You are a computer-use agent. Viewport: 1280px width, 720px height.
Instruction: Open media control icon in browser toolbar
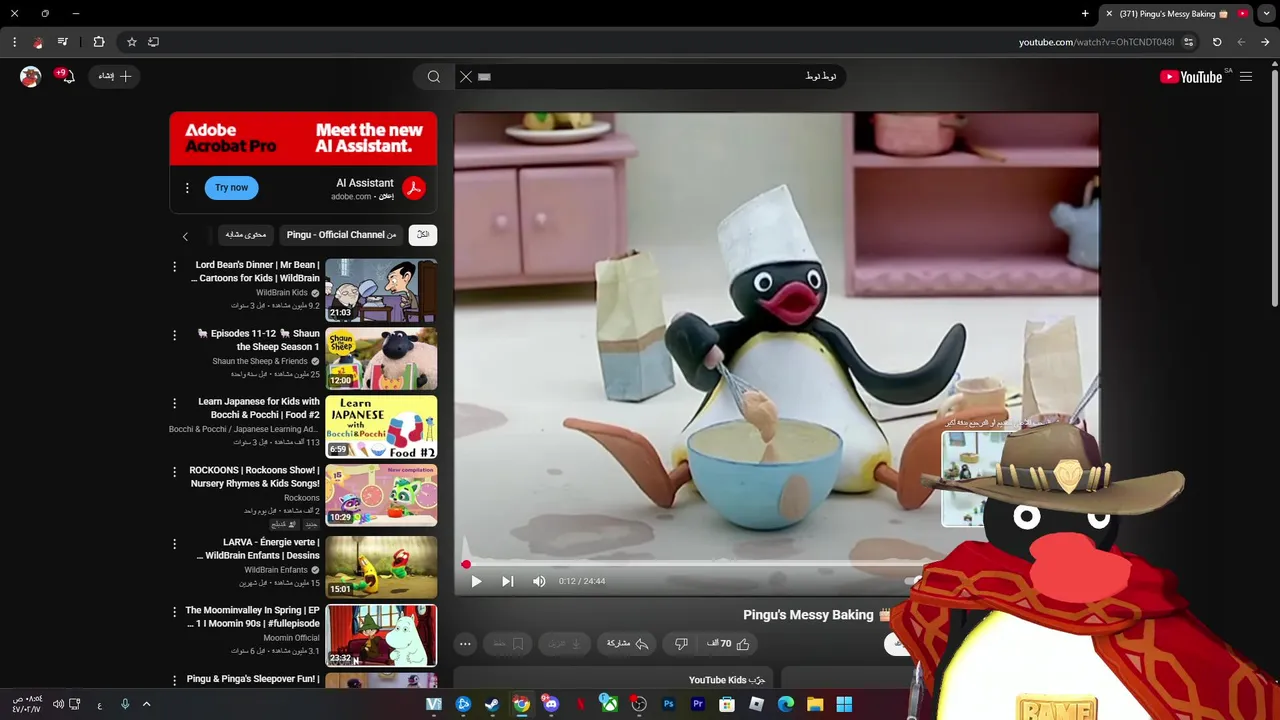tap(63, 42)
